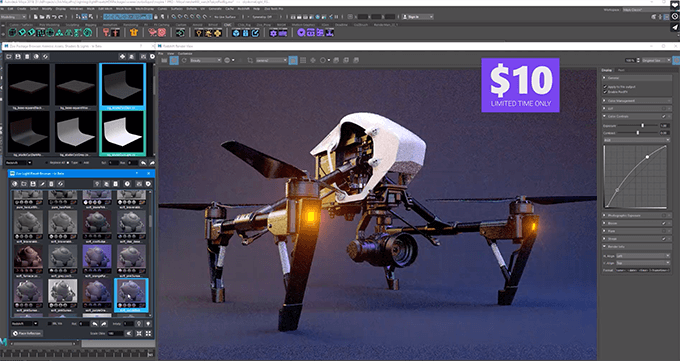Click redo arrow icon in Light Preset Browser
The width and height of the screenshot is (680, 361).
tap(104, 324)
